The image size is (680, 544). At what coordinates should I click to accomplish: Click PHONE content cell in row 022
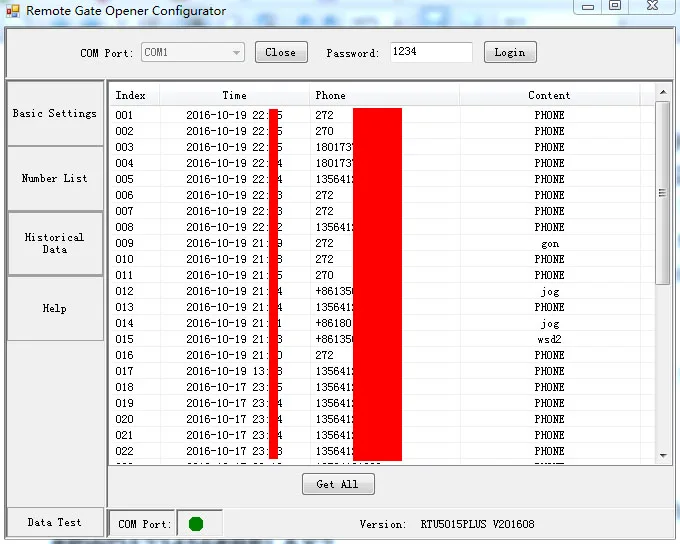click(x=549, y=452)
